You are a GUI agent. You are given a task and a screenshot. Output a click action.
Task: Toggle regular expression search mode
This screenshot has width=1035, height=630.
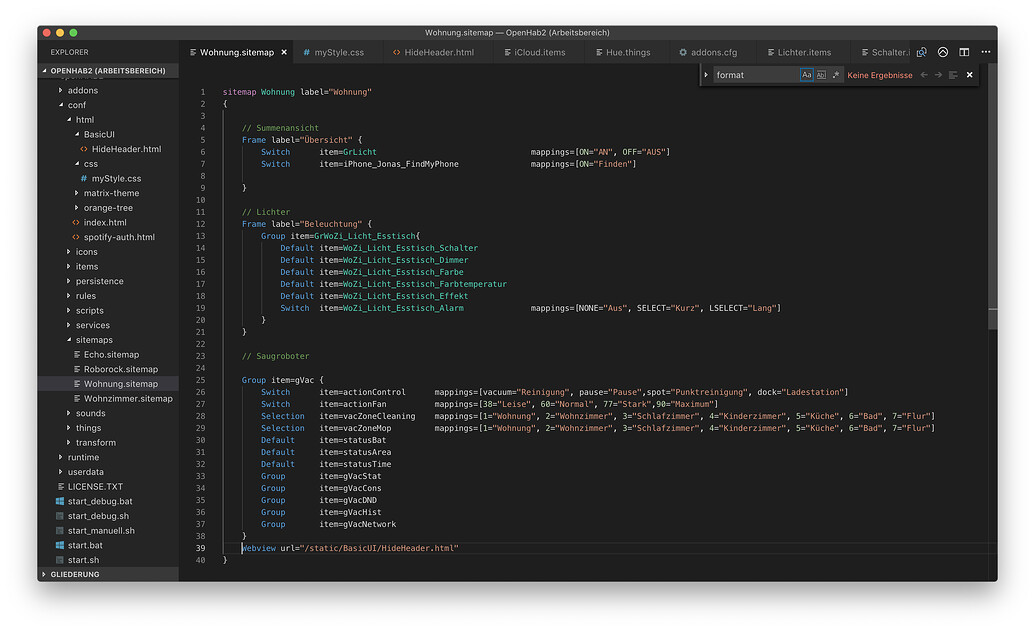(835, 74)
